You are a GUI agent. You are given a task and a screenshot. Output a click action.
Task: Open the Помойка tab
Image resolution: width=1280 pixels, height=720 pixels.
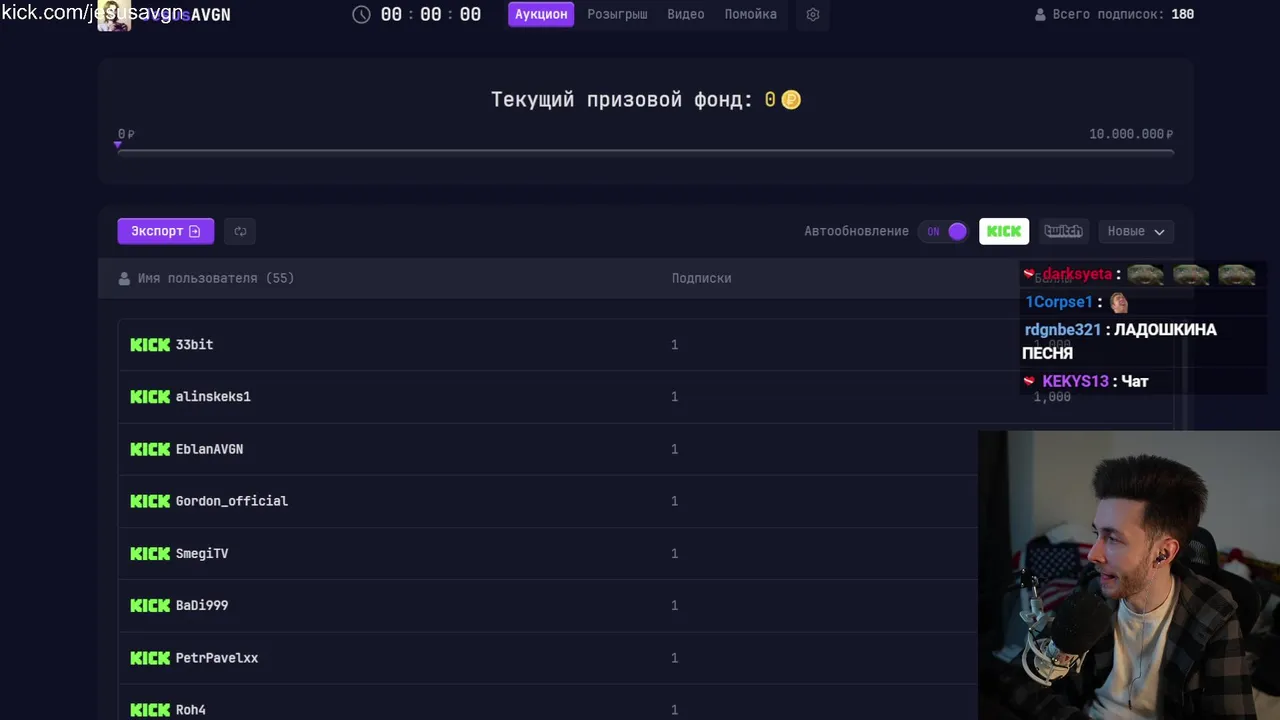(x=751, y=15)
